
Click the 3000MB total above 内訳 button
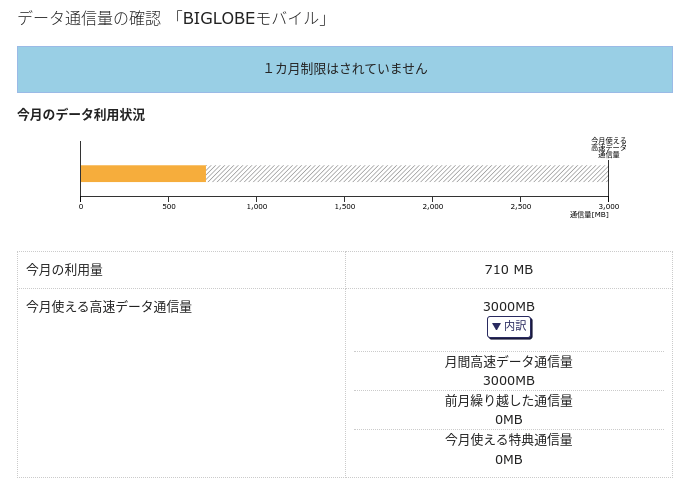point(508,307)
